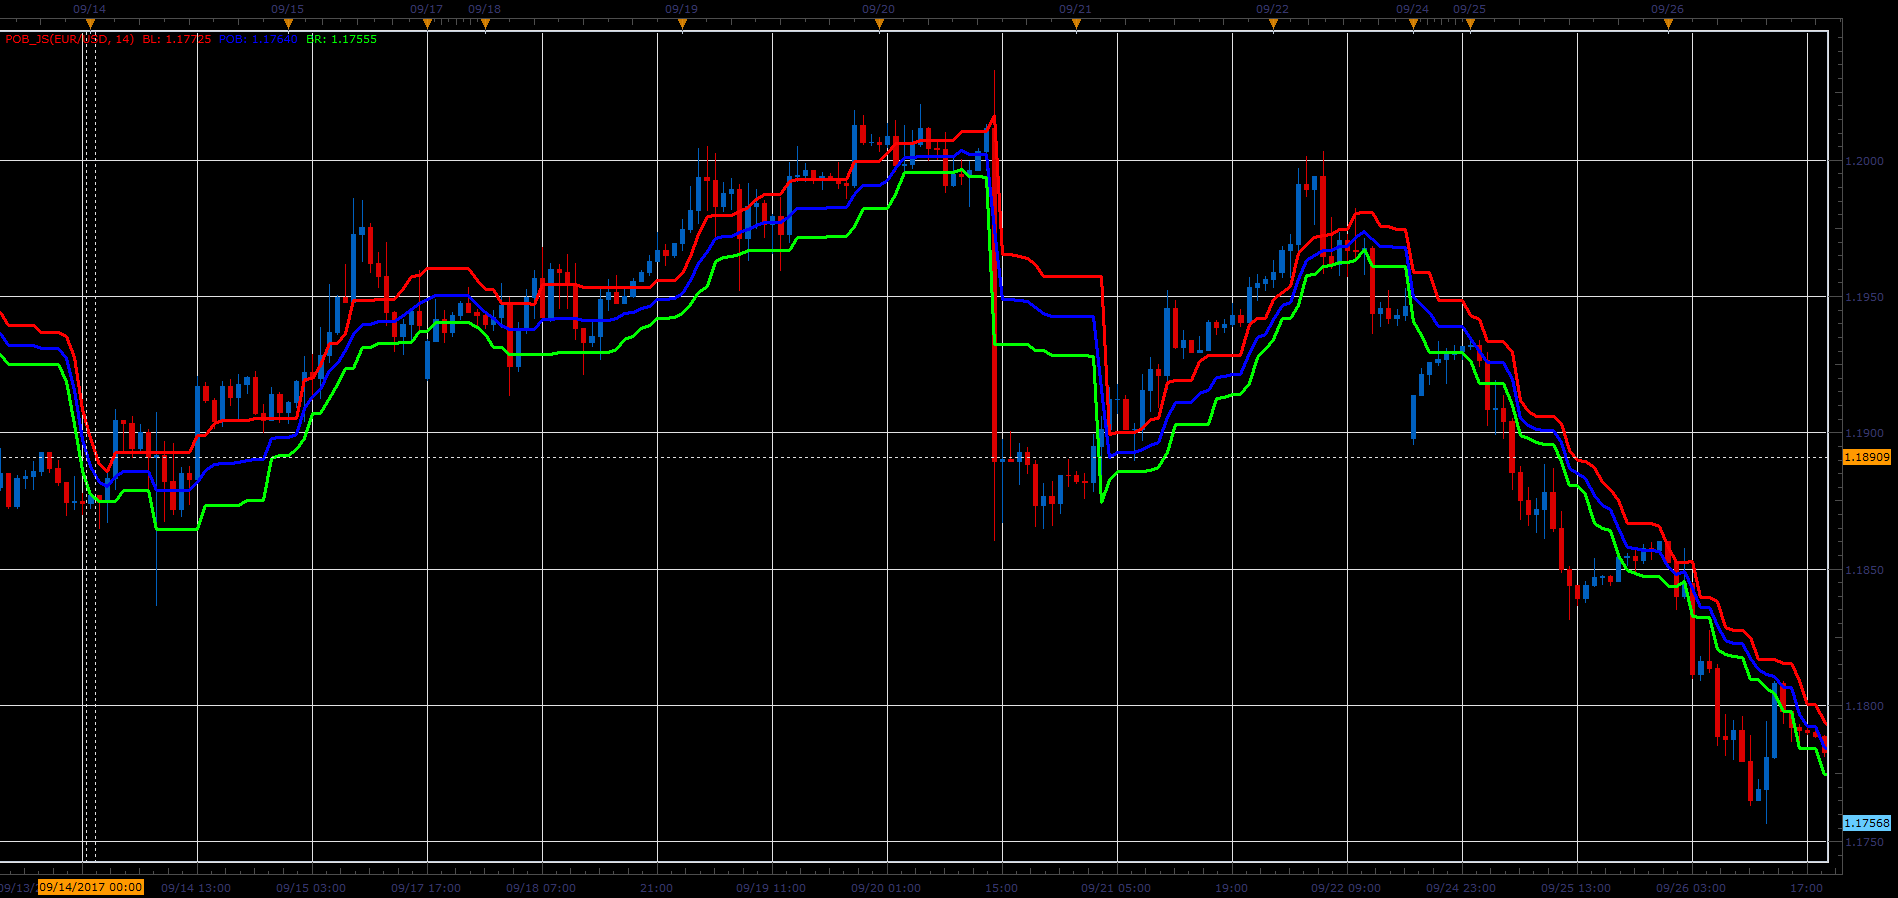
Task: Click the 09/22 day marker triangle
Action: coord(1273,23)
